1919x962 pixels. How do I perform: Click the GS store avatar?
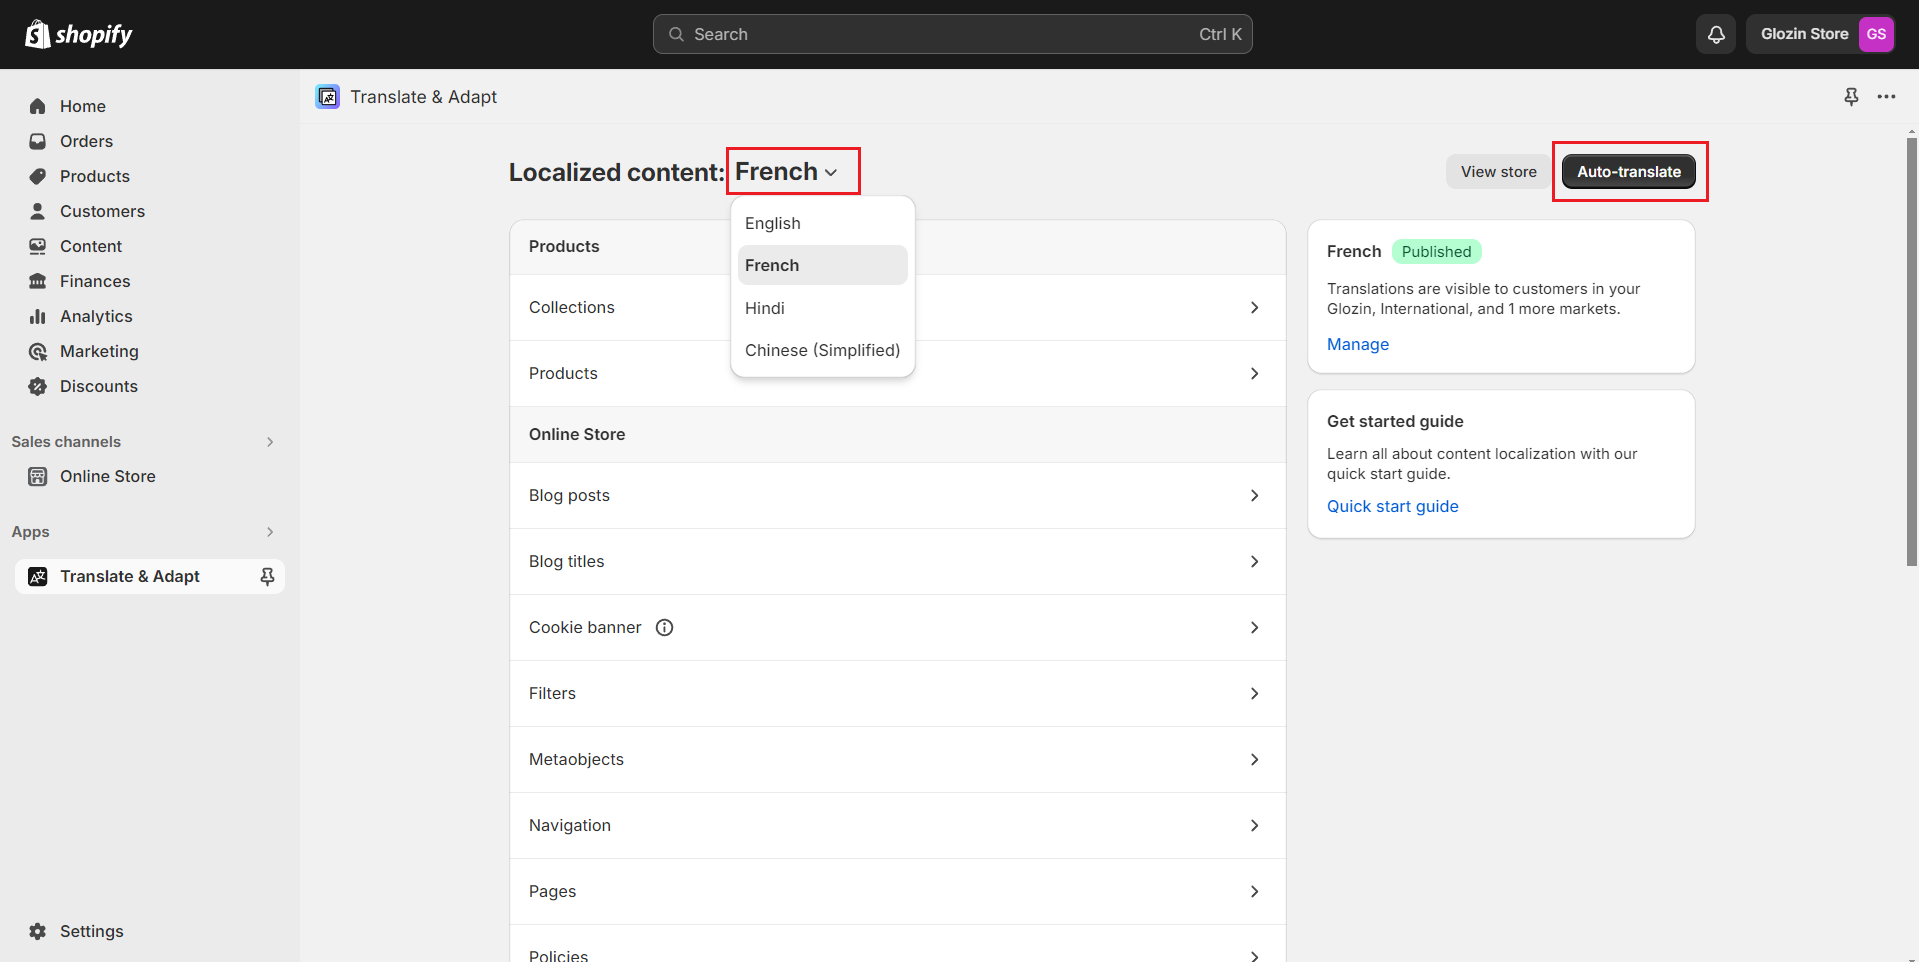coord(1876,34)
